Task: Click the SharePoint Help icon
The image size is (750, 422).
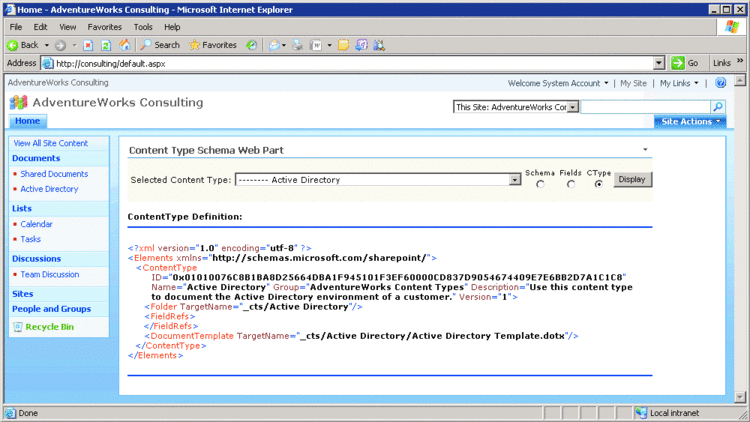Action: (721, 83)
